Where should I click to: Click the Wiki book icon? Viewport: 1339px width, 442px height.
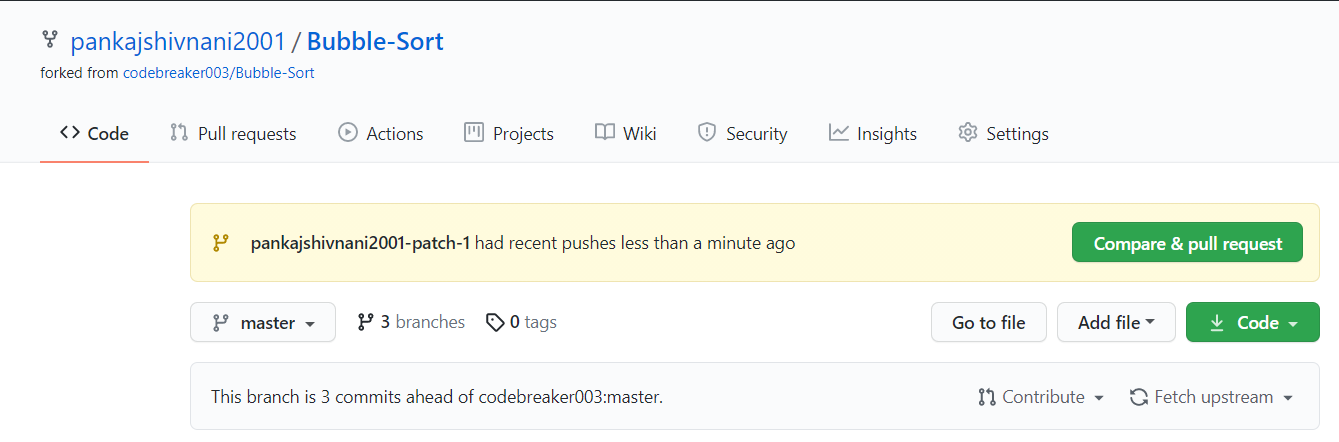click(x=604, y=132)
